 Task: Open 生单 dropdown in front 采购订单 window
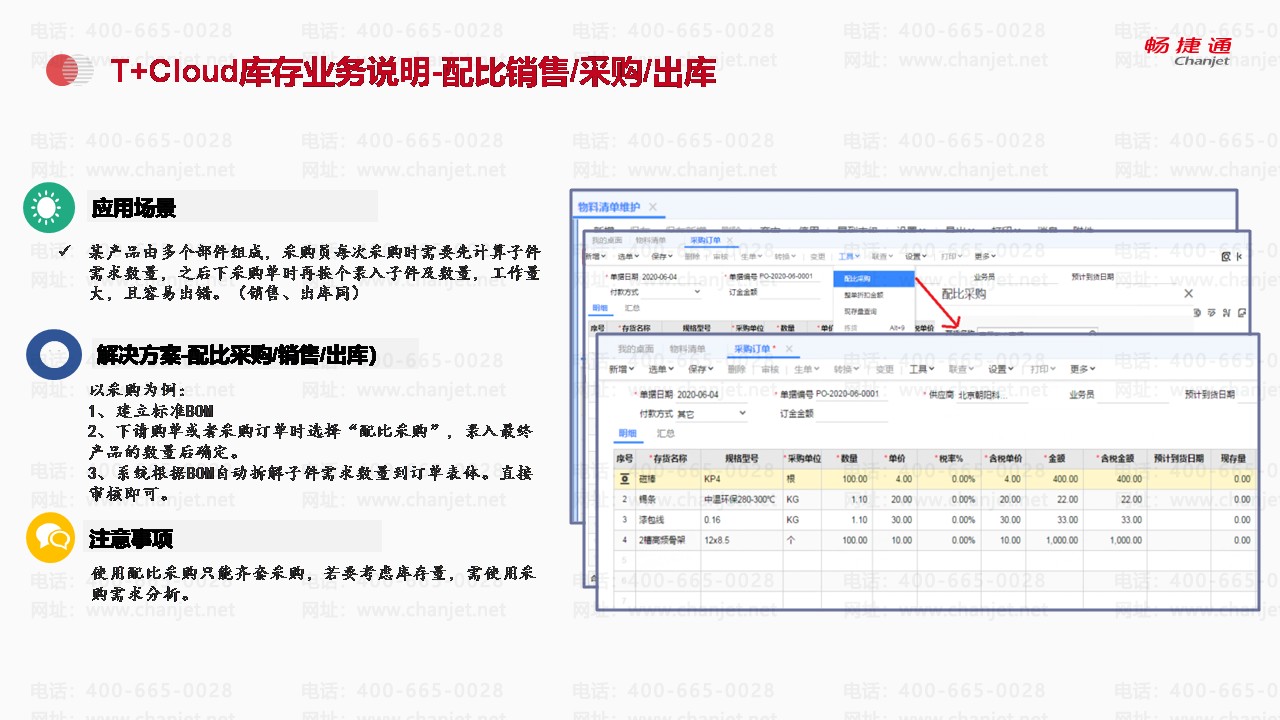(x=805, y=369)
